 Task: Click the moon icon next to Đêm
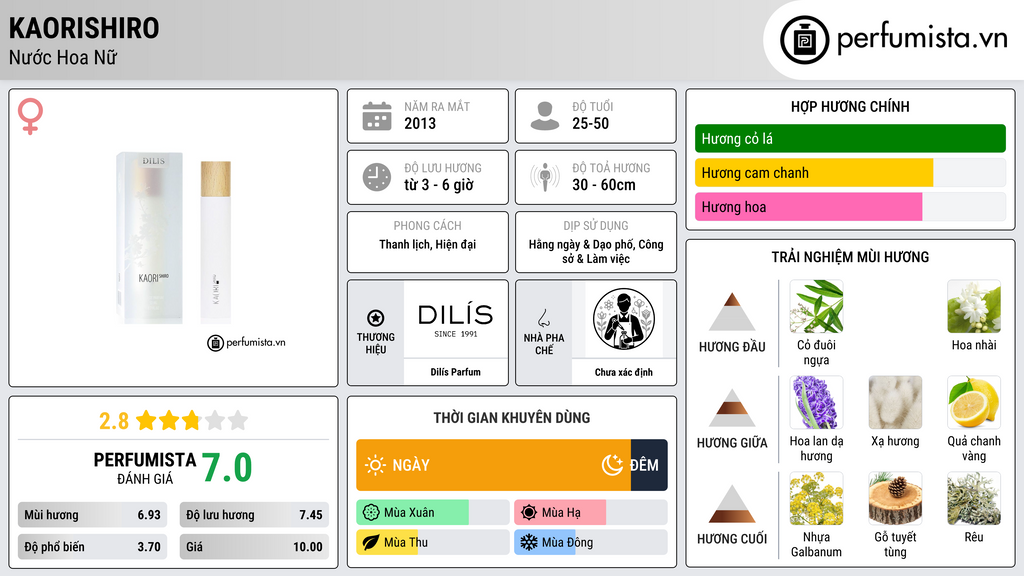click(612, 465)
